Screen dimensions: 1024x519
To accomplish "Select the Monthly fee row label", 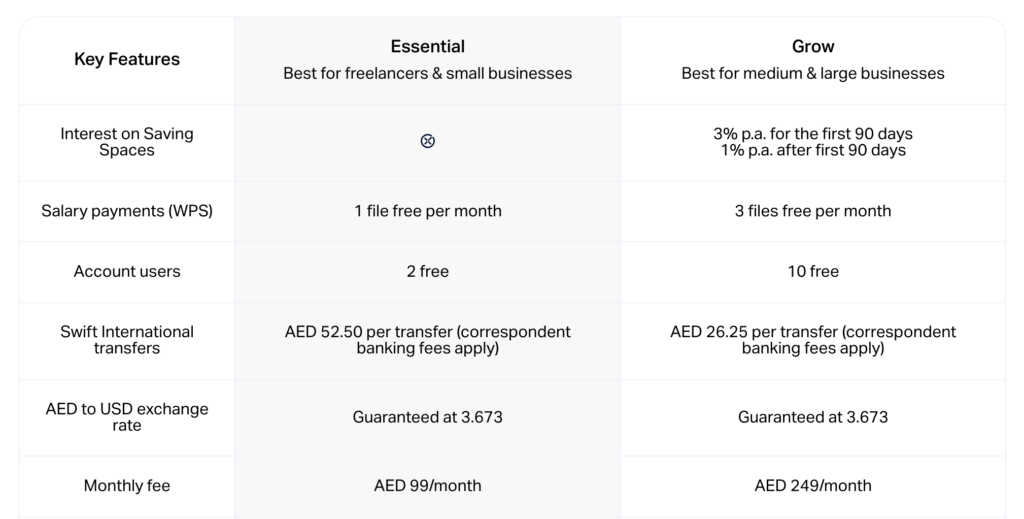I will pos(127,486).
